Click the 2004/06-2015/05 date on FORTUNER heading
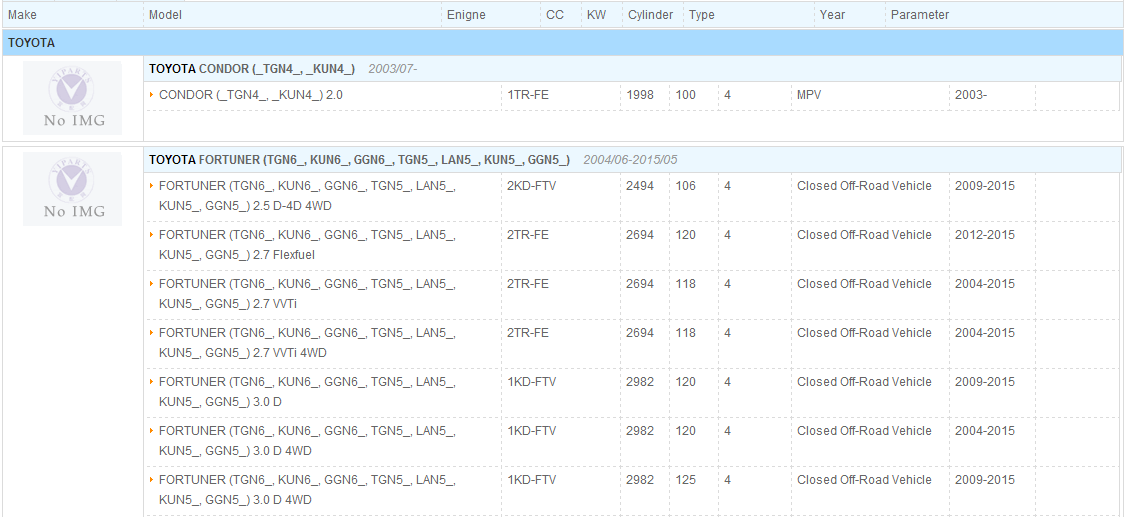The height and width of the screenshot is (517, 1126). coord(630,159)
